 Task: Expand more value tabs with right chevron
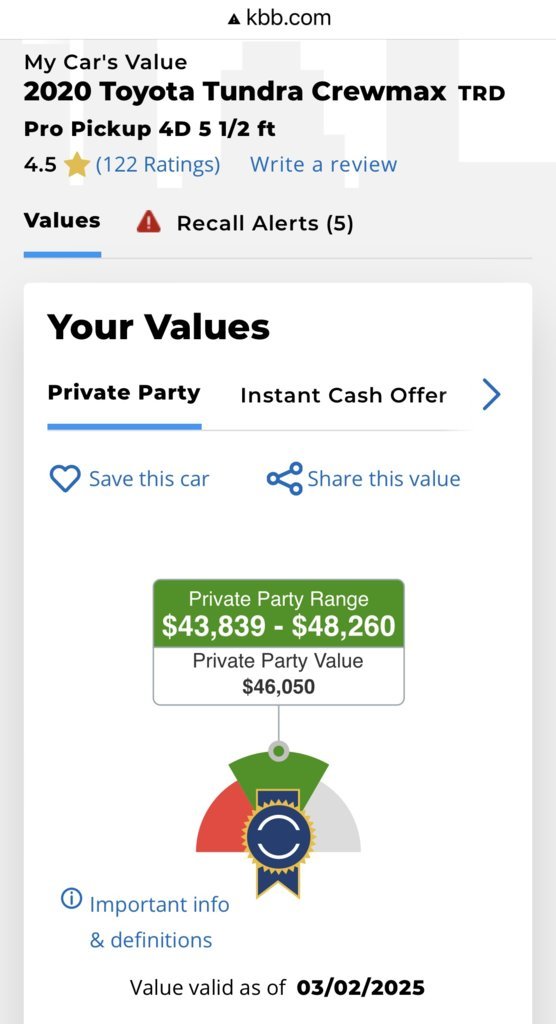pyautogui.click(x=491, y=394)
